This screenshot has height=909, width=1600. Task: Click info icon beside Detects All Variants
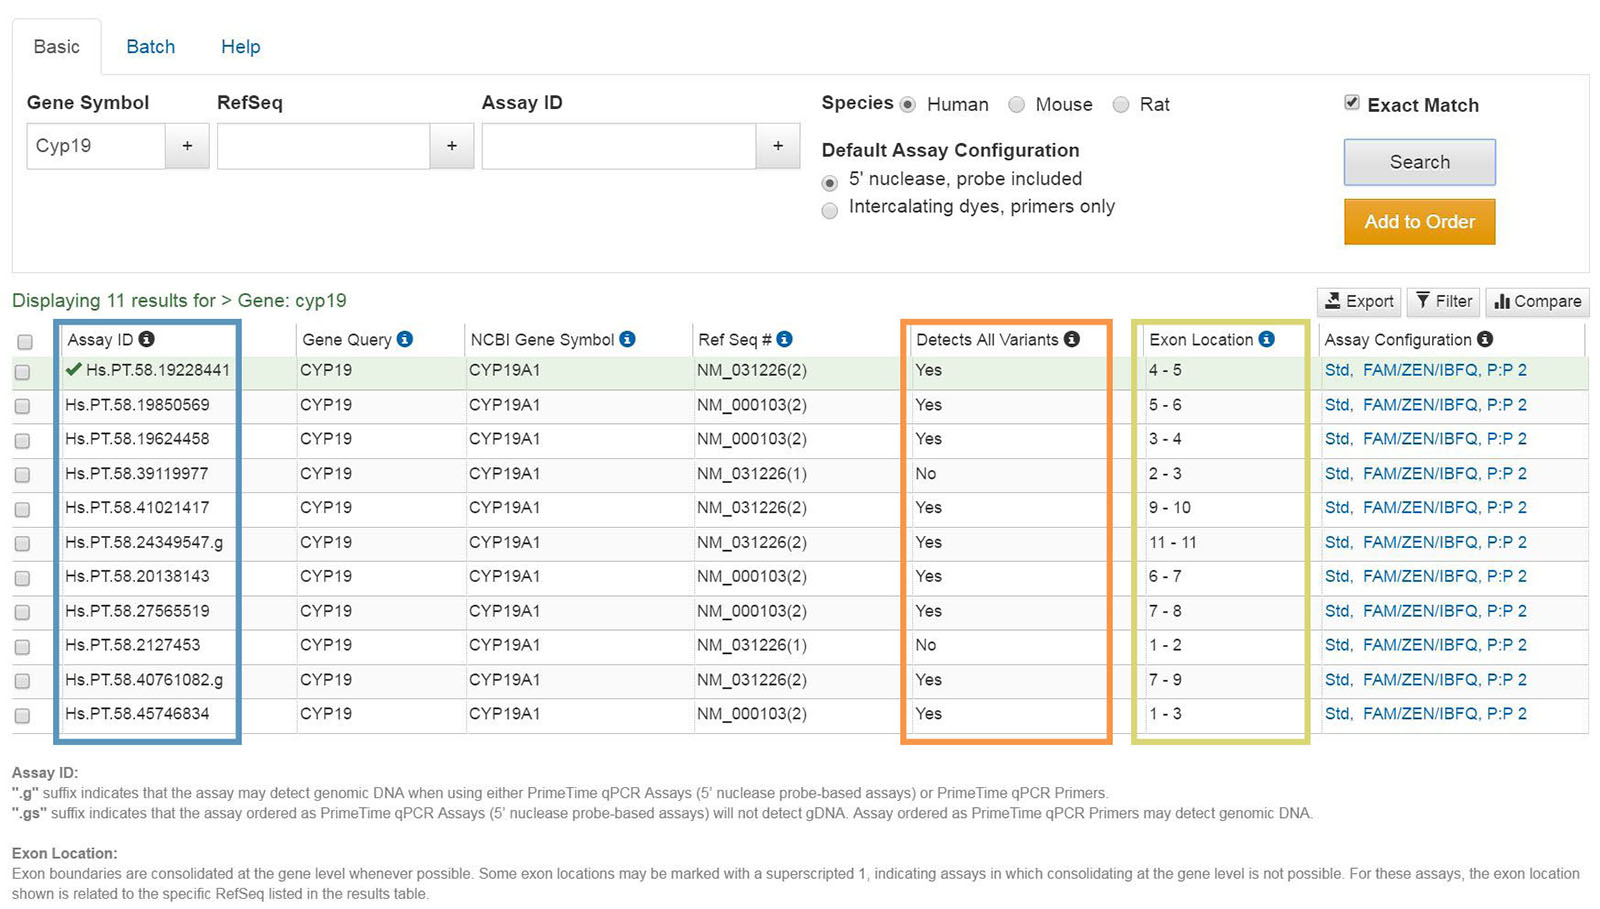pyautogui.click(x=1072, y=339)
